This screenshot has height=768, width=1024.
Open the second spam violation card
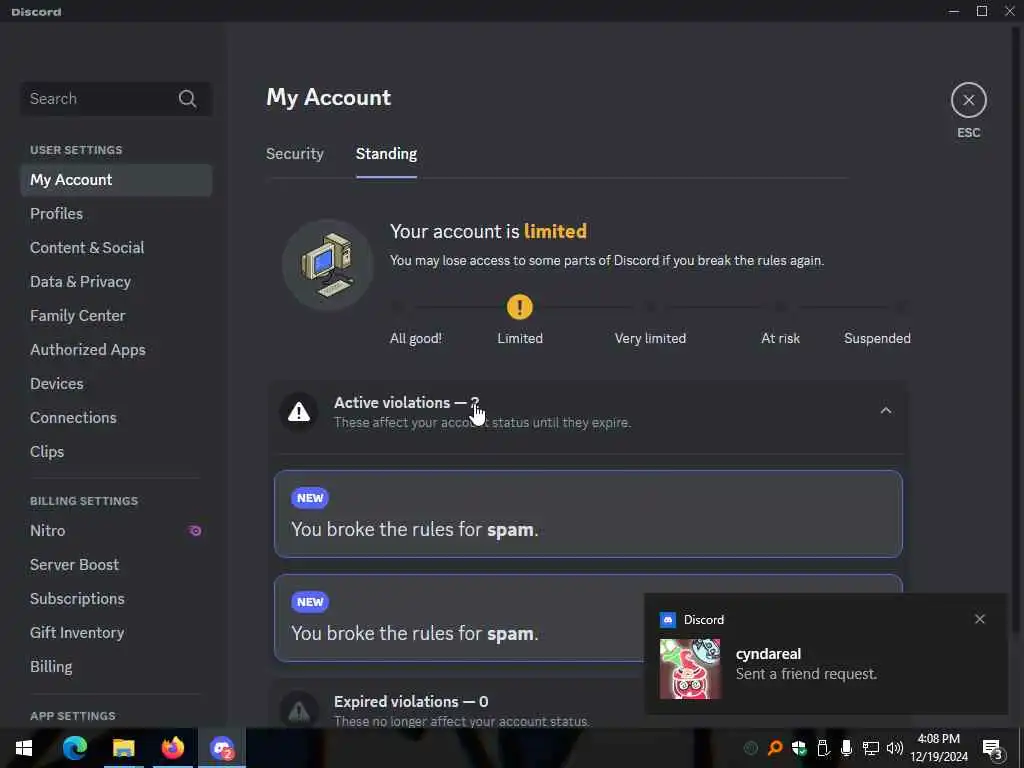(x=588, y=618)
